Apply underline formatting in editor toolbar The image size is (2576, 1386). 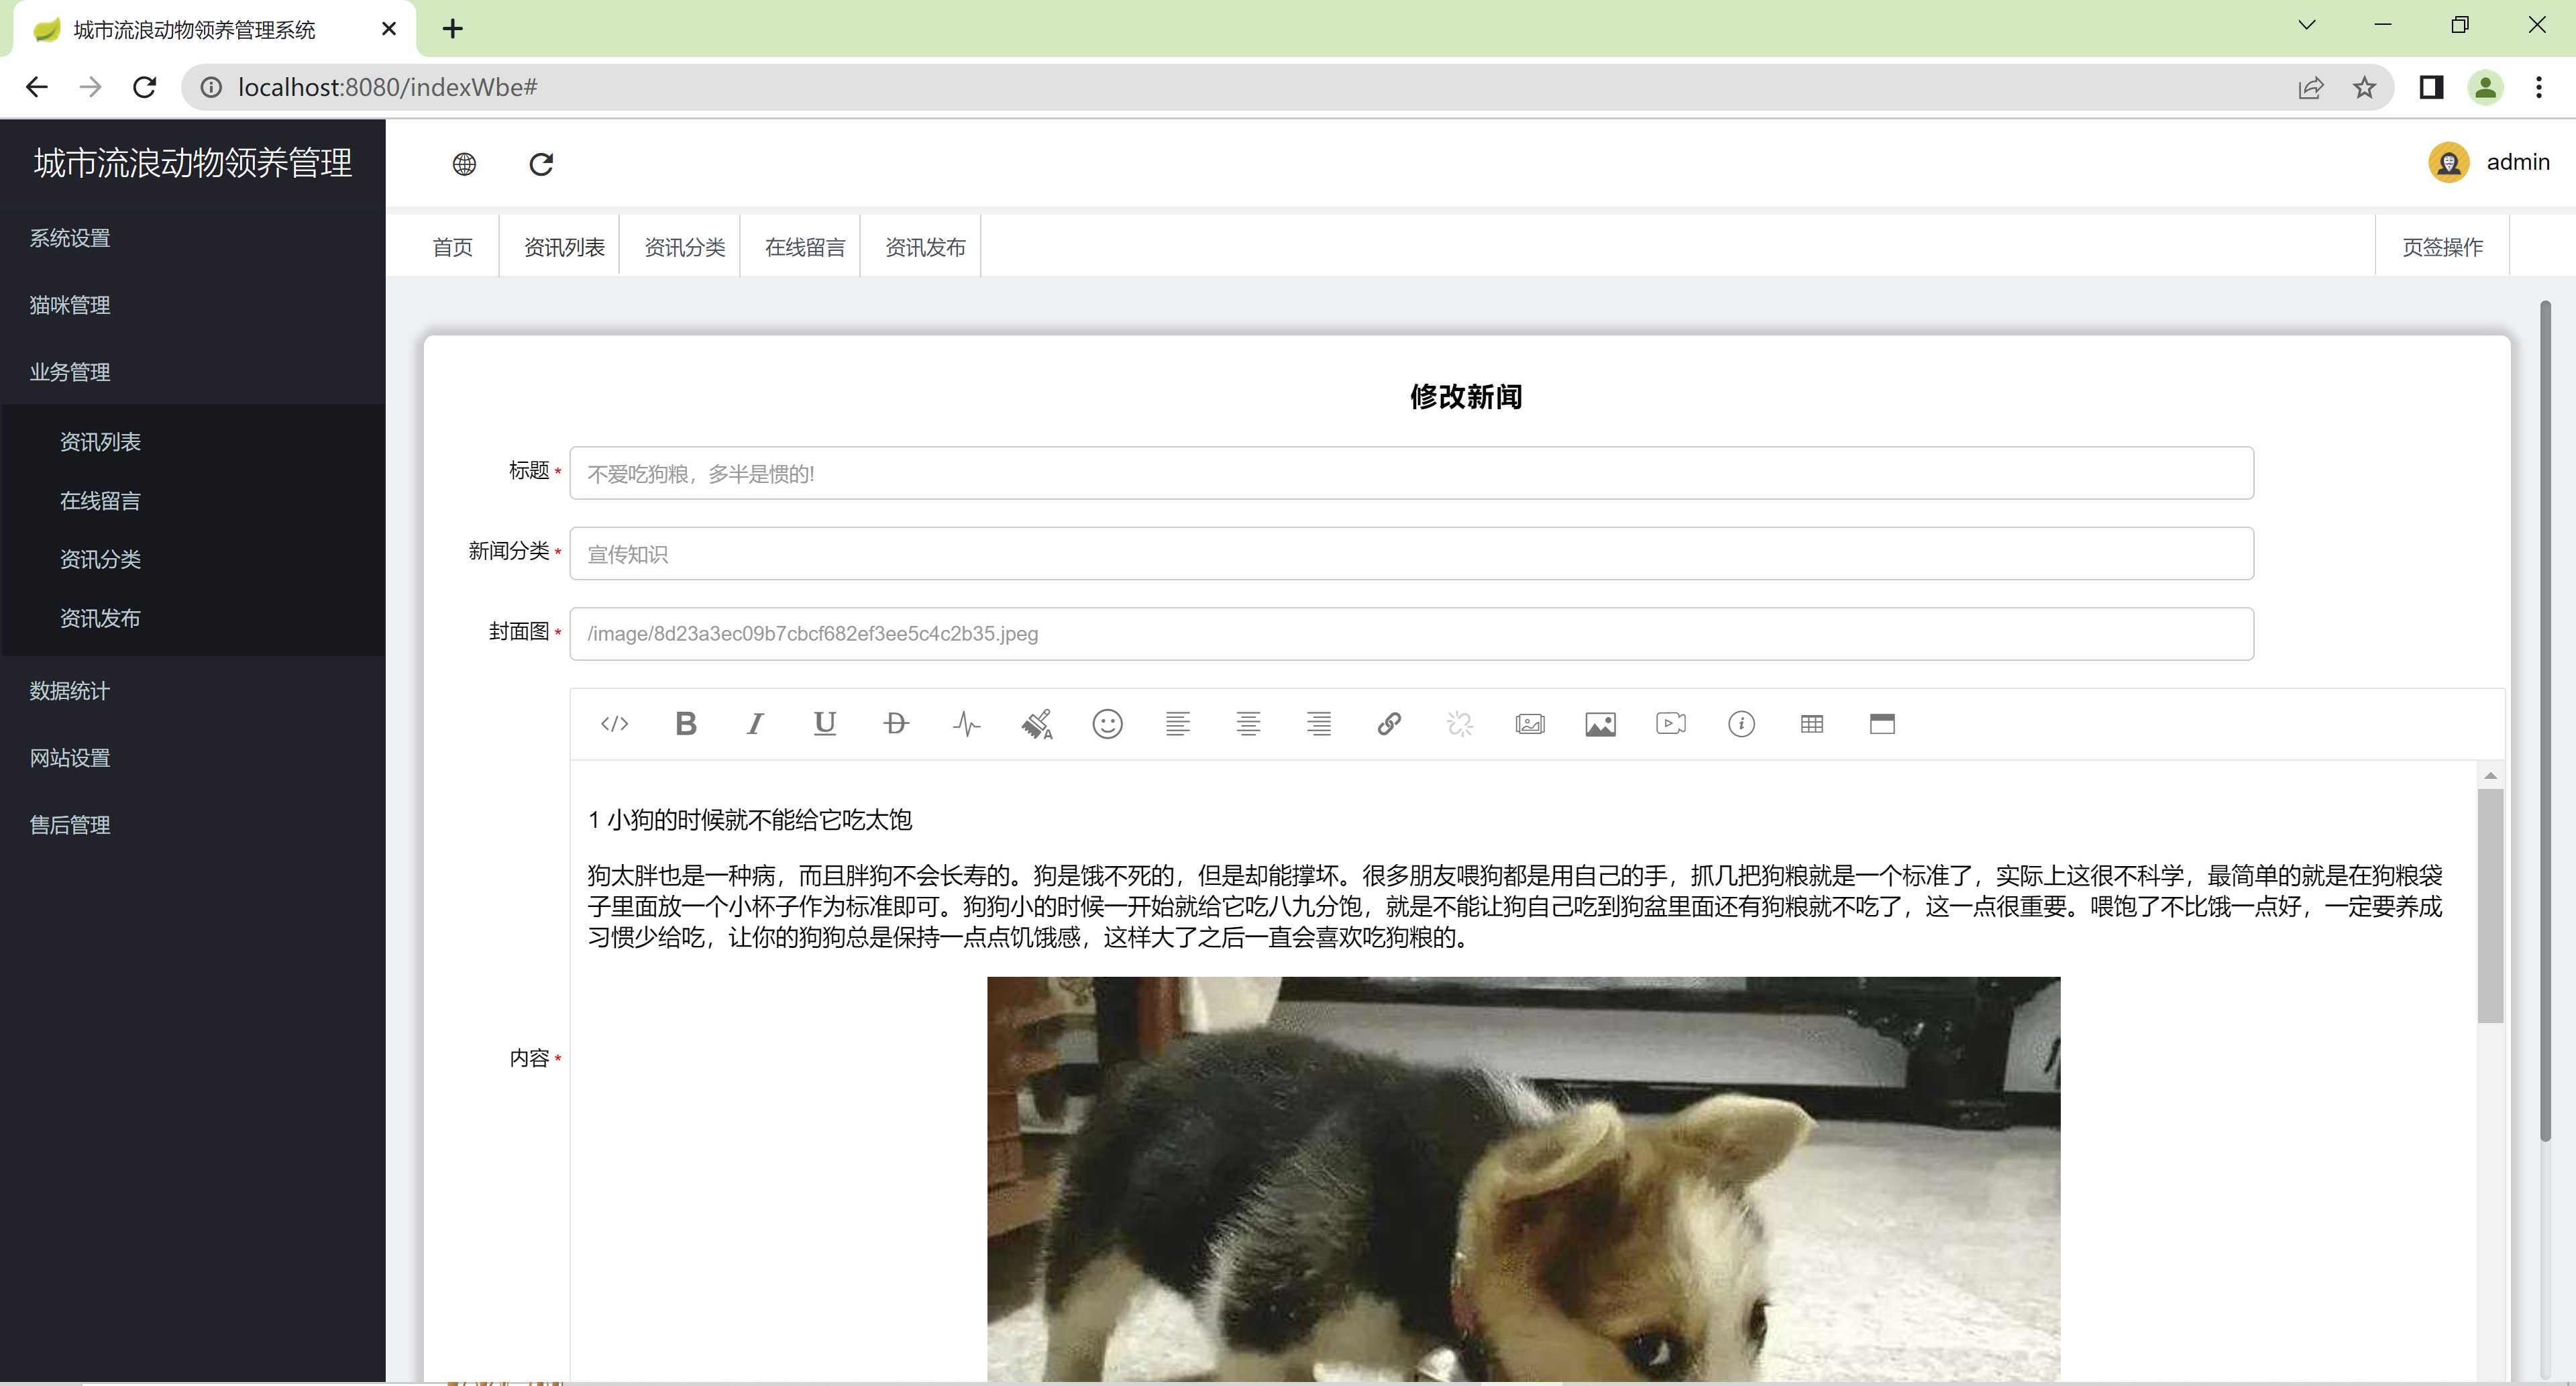click(825, 724)
